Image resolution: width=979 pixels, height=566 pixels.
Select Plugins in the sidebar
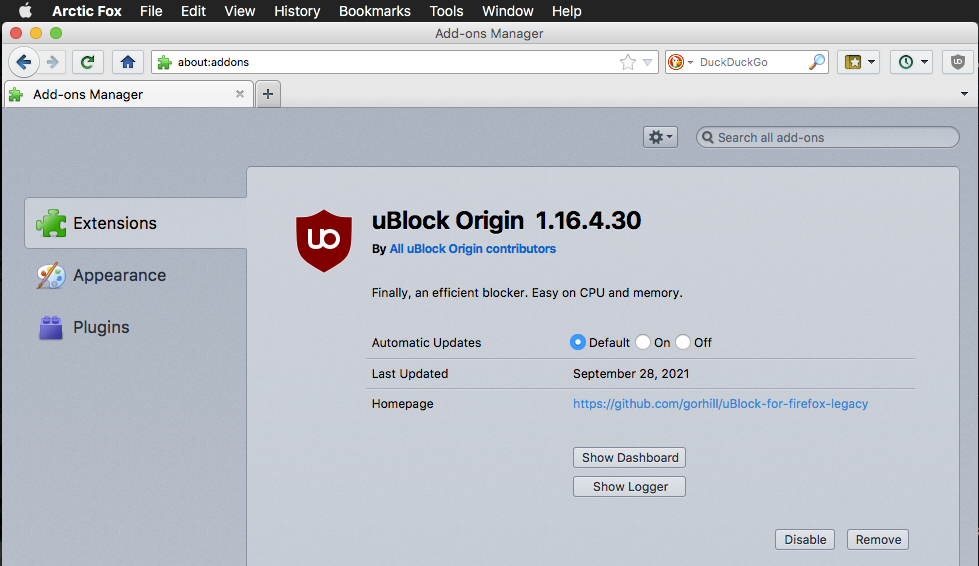135,327
